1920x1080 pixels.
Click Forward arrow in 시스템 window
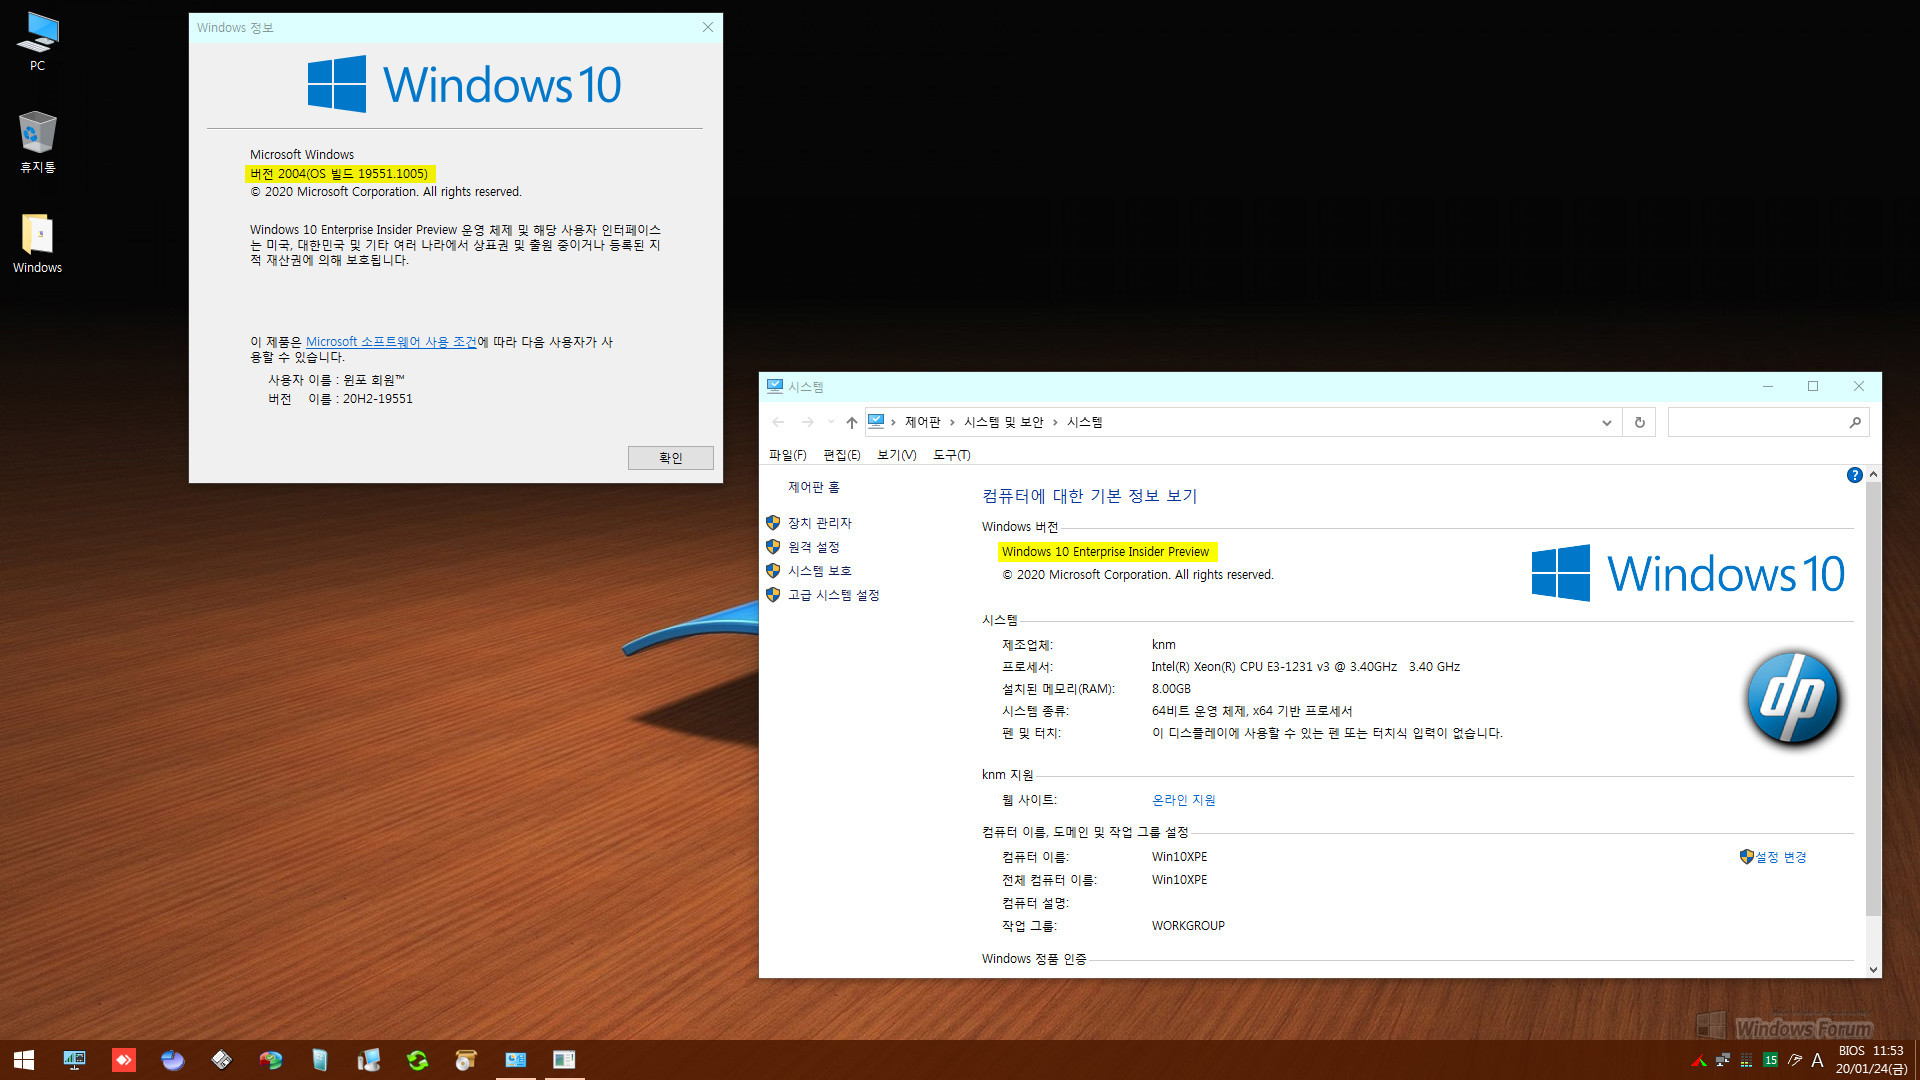tap(807, 422)
